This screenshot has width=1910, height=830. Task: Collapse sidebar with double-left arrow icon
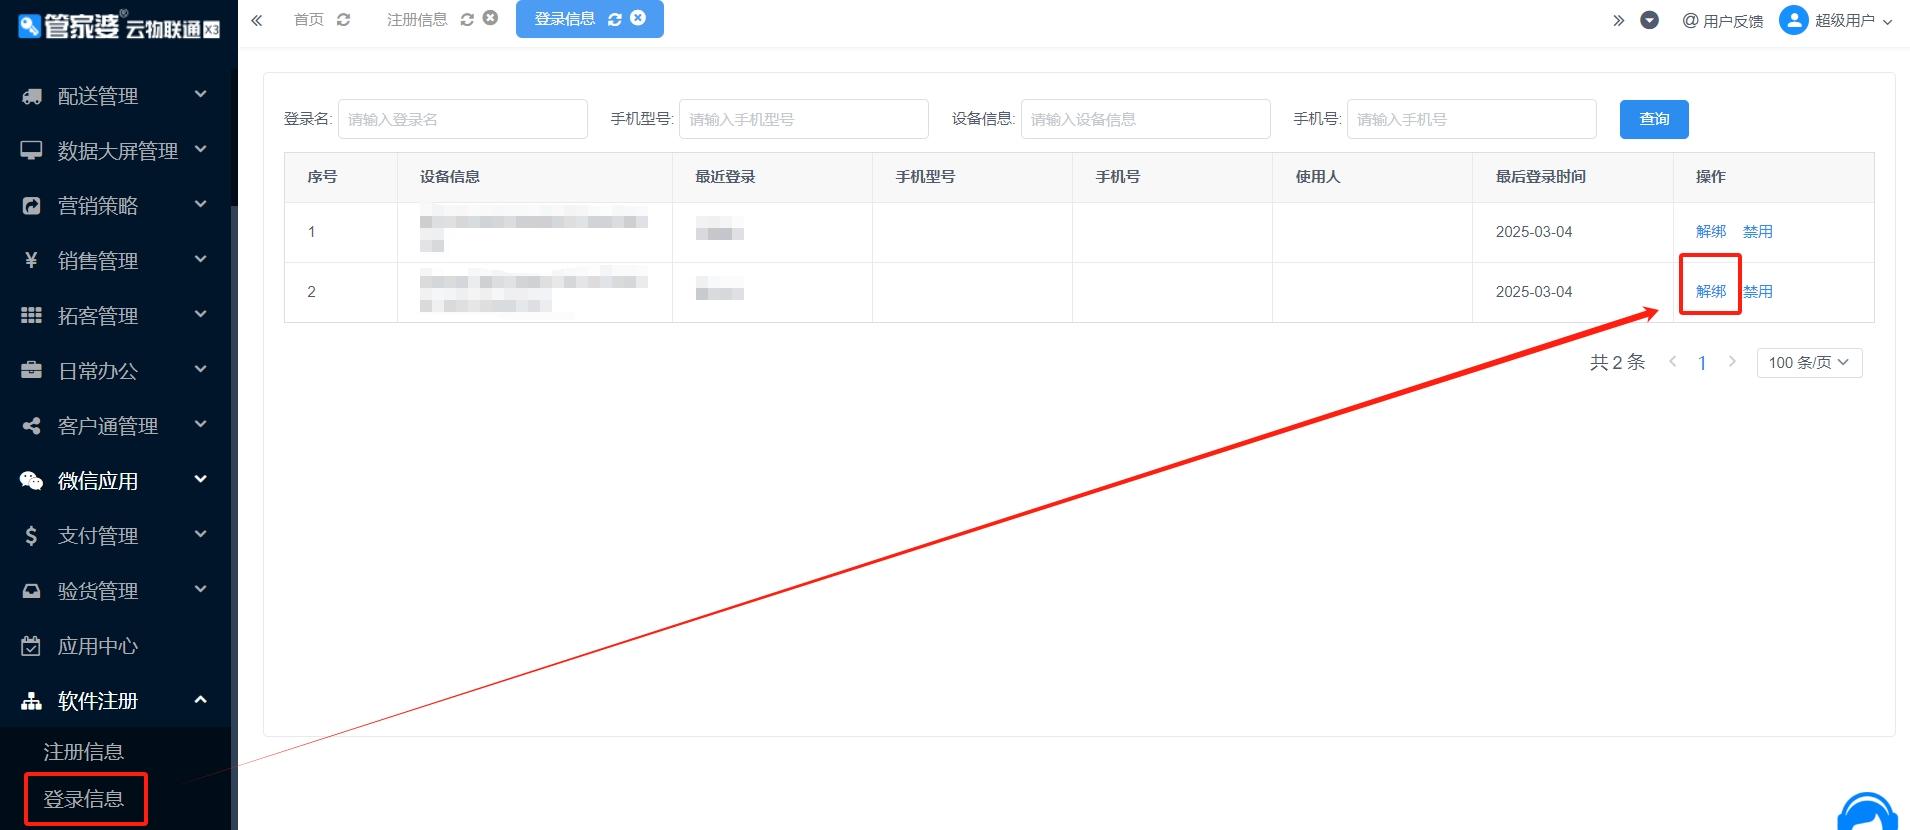pos(257,20)
